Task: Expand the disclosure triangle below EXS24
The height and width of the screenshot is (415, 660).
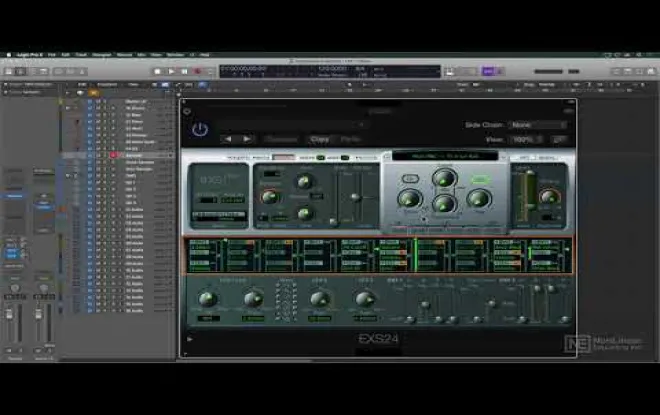Action: pyautogui.click(x=190, y=339)
